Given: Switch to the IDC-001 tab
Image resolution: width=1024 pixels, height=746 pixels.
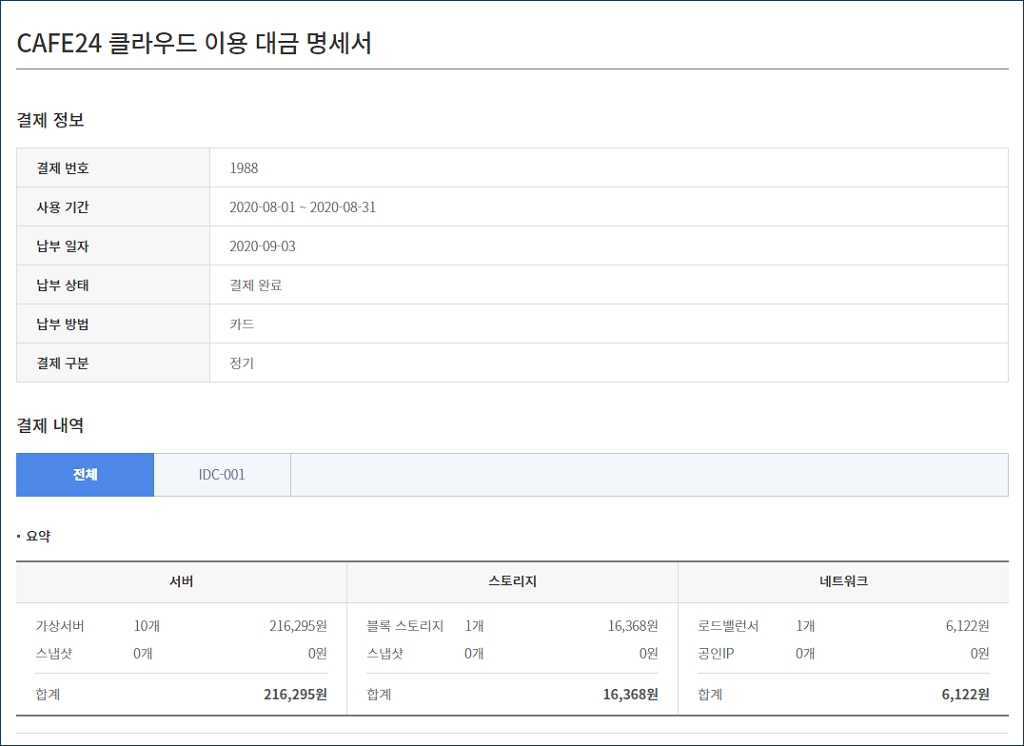Looking at the screenshot, I should pos(222,475).
